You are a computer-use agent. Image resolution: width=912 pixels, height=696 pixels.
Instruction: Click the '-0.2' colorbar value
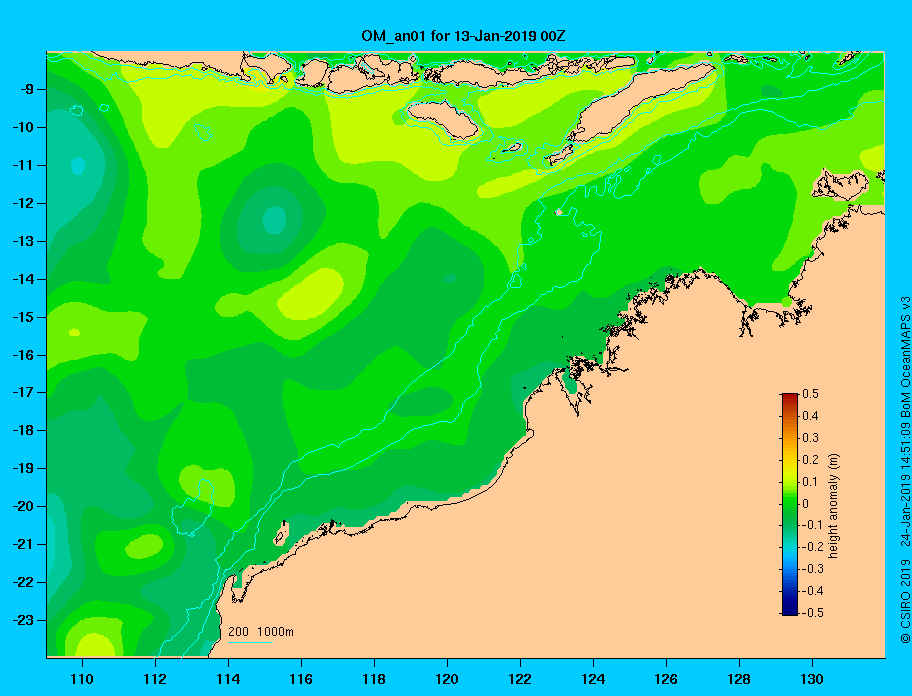[813, 547]
